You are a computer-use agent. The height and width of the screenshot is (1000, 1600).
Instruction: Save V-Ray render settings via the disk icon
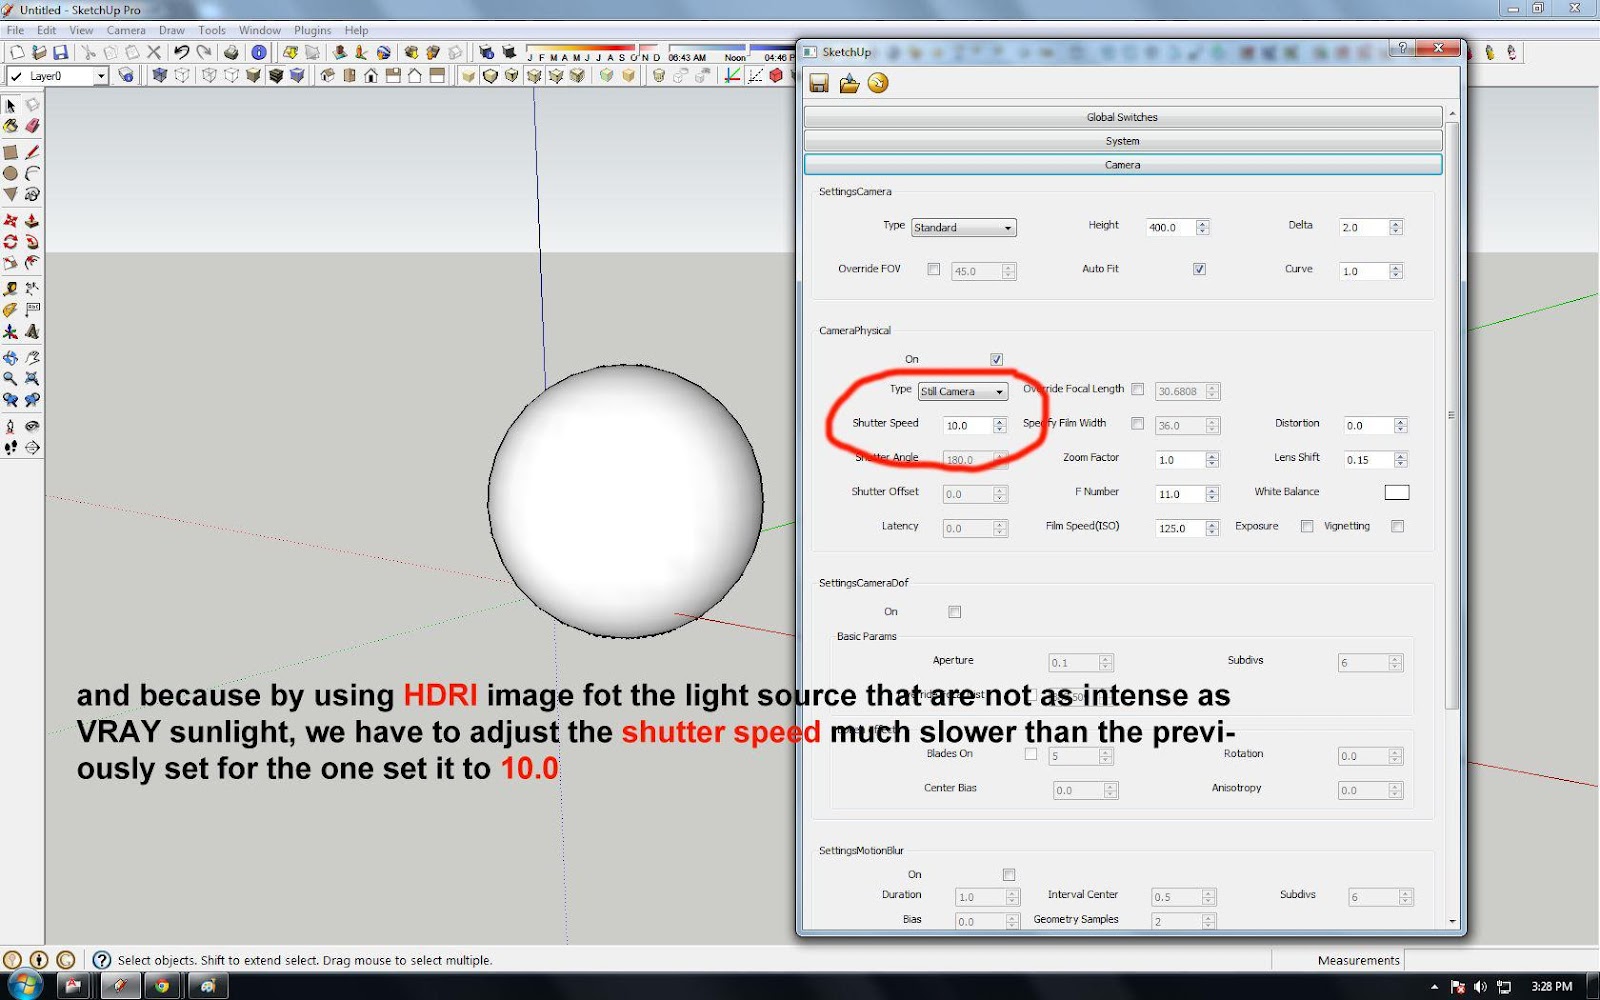[818, 84]
